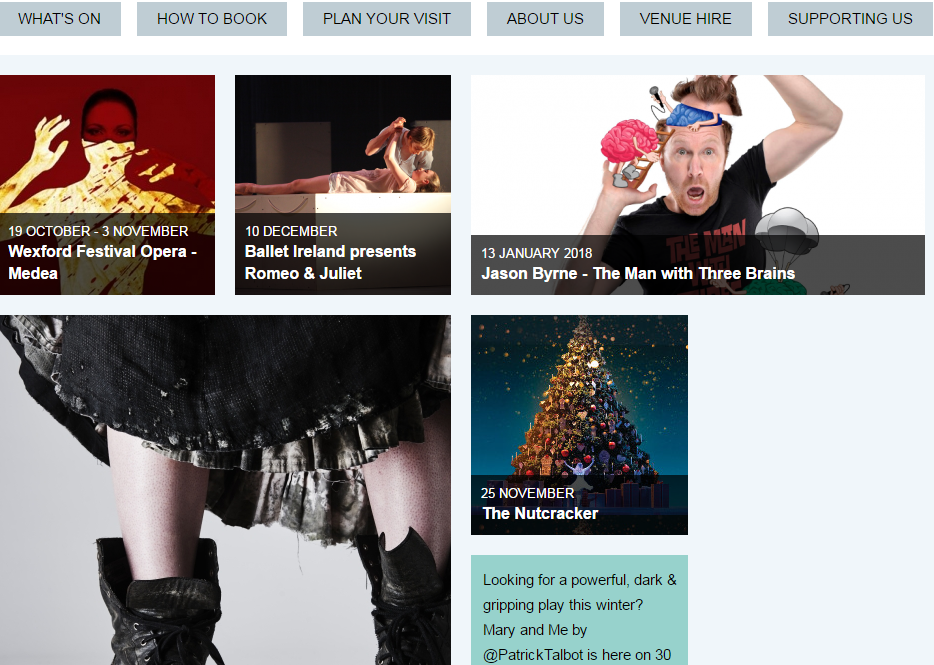Image resolution: width=934 pixels, height=665 pixels.
Task: Open the PLAN YOUR VISIT menu item
Action: click(x=387, y=18)
